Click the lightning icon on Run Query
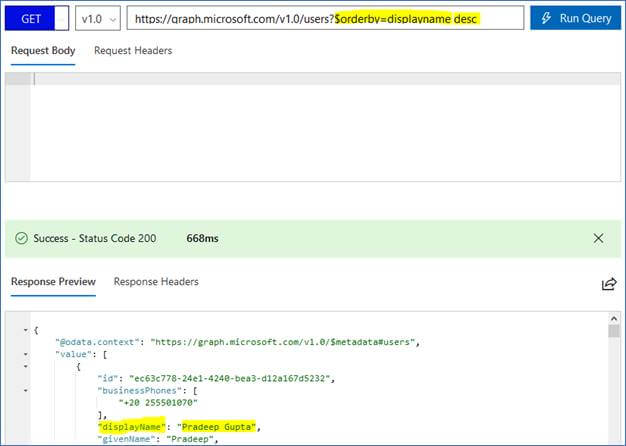Image resolution: width=626 pixels, height=446 pixels. (x=545, y=19)
